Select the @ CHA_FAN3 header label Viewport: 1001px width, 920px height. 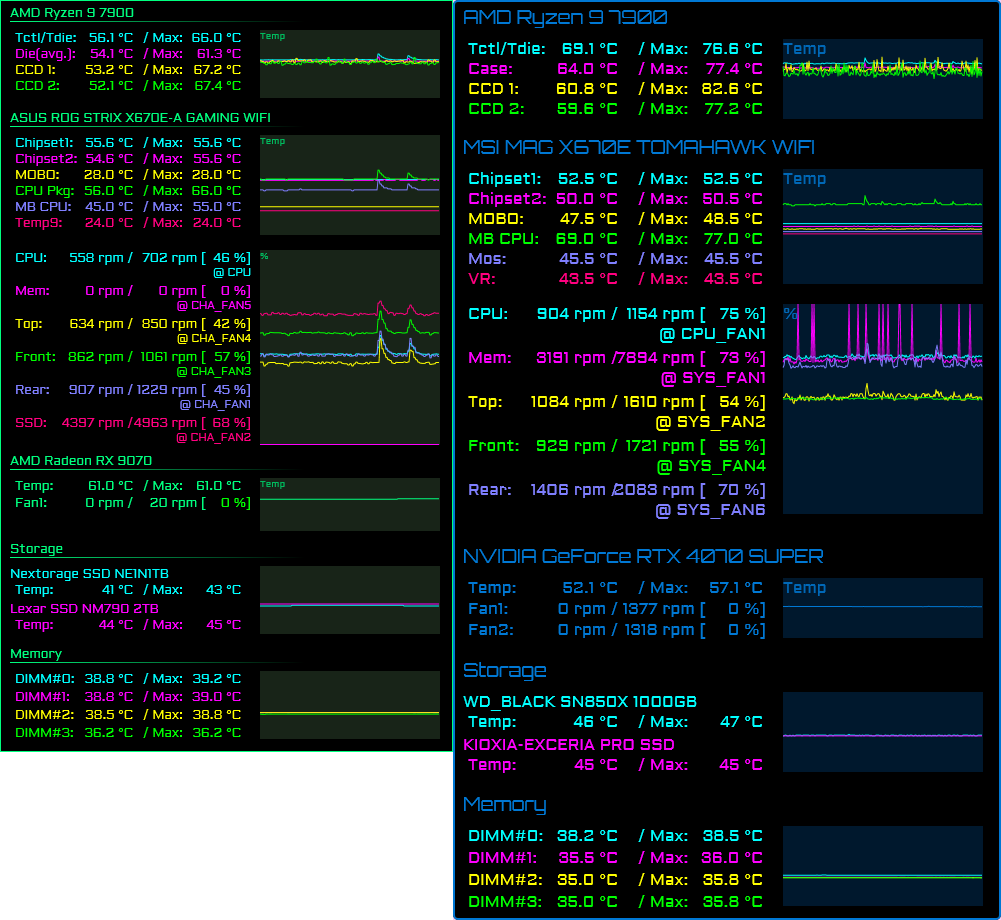tap(214, 372)
